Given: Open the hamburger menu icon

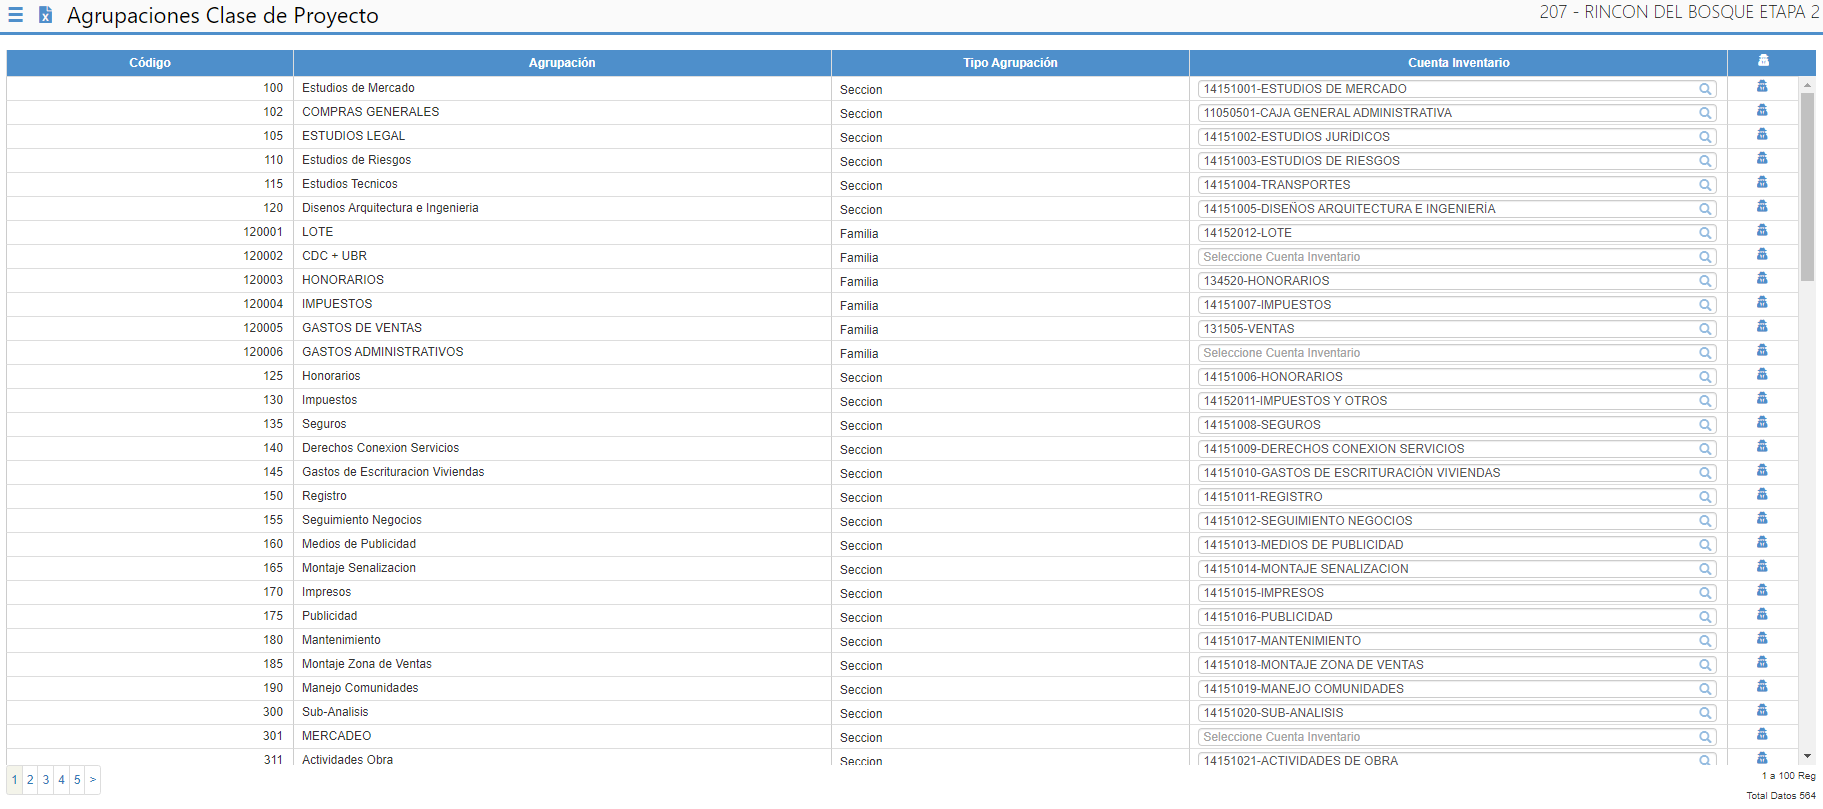Looking at the screenshot, I should click(x=15, y=15).
